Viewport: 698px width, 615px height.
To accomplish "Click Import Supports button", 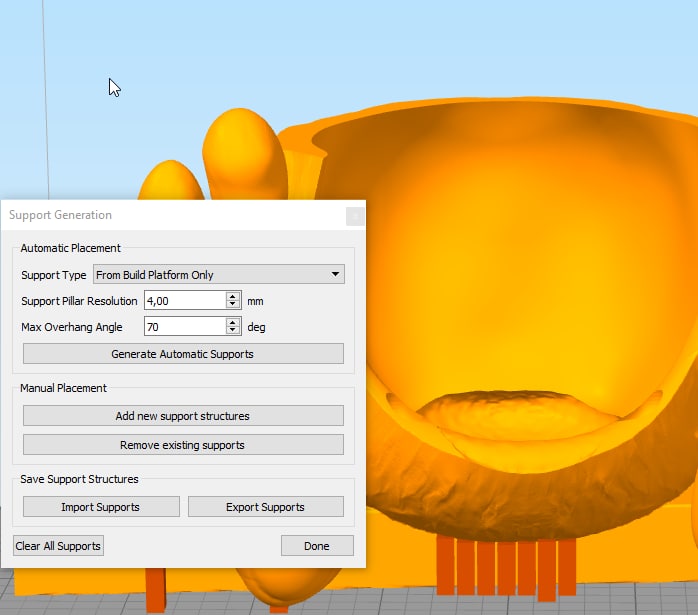I will (101, 507).
